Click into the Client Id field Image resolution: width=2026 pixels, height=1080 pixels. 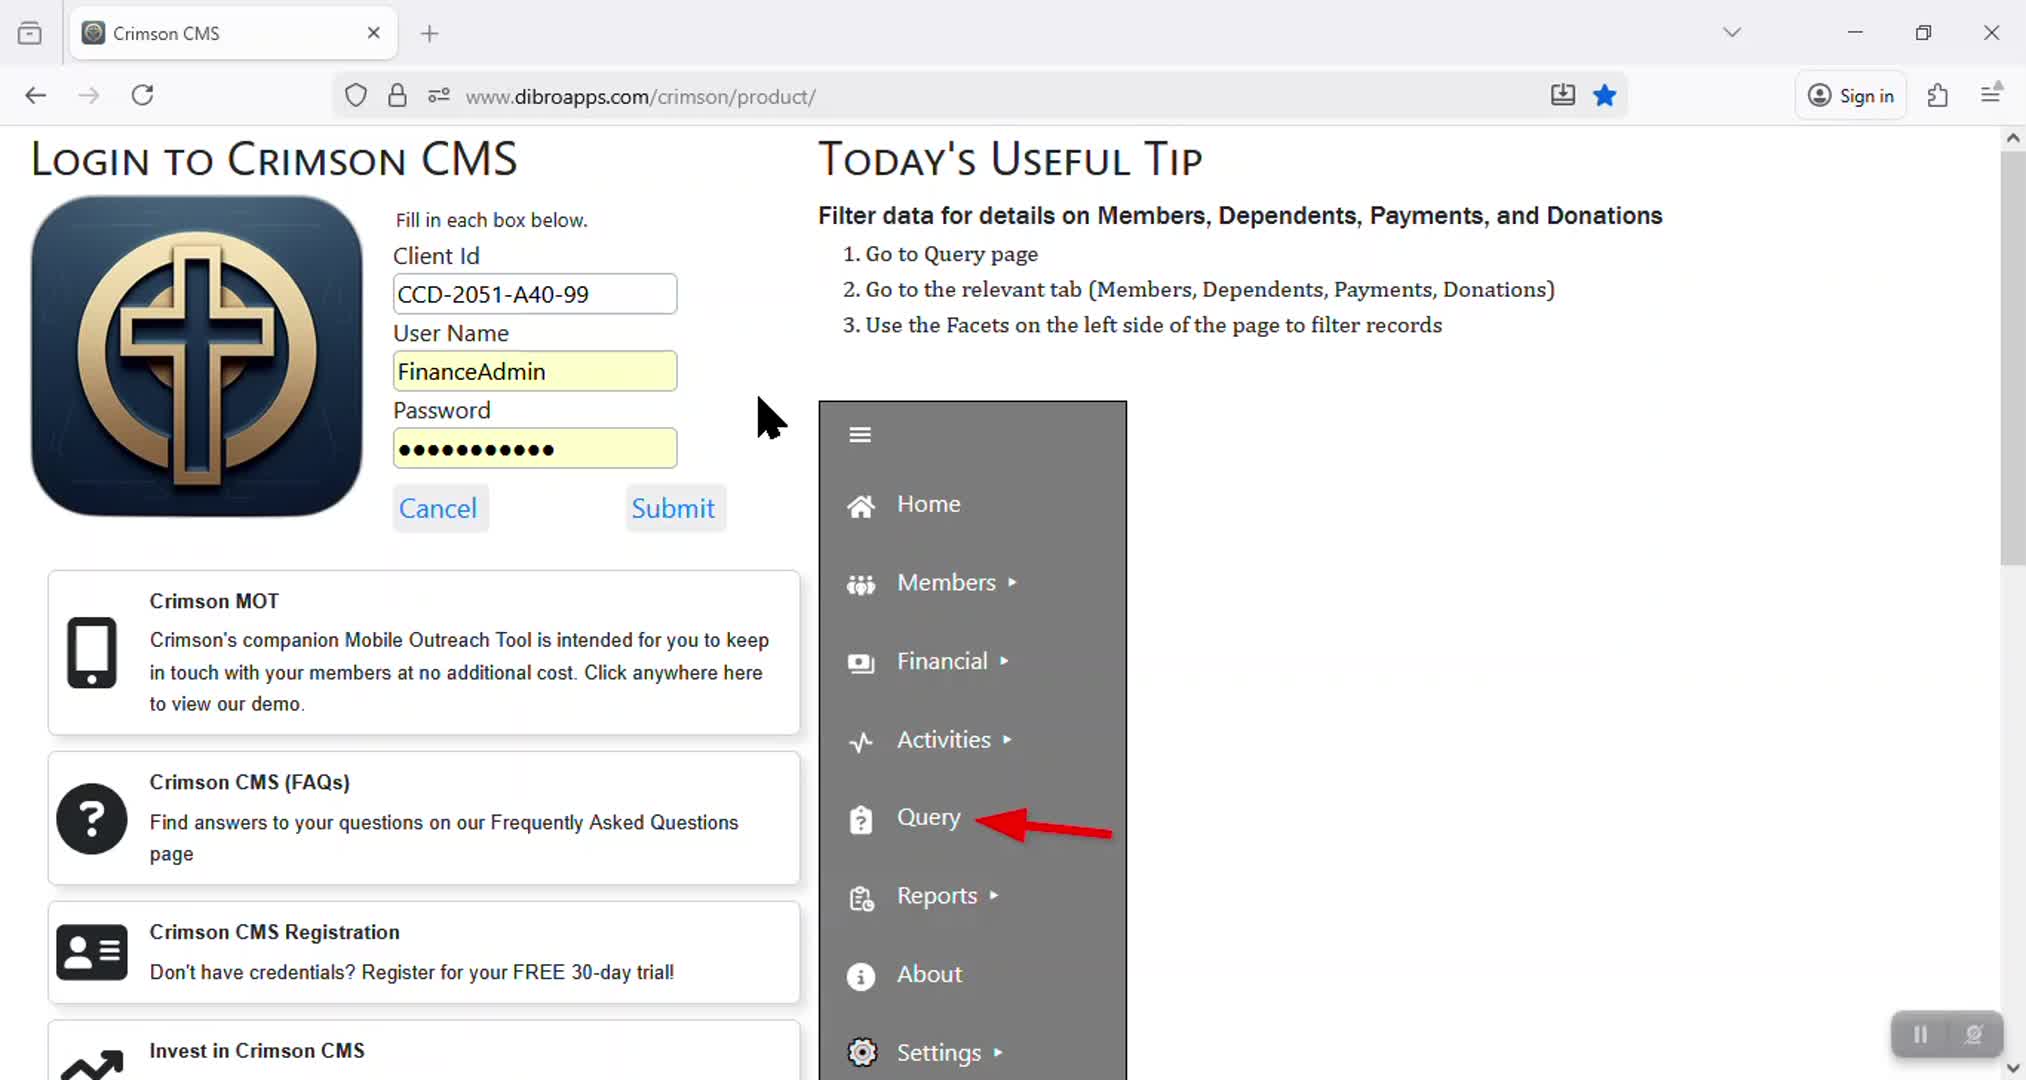pyautogui.click(x=534, y=294)
